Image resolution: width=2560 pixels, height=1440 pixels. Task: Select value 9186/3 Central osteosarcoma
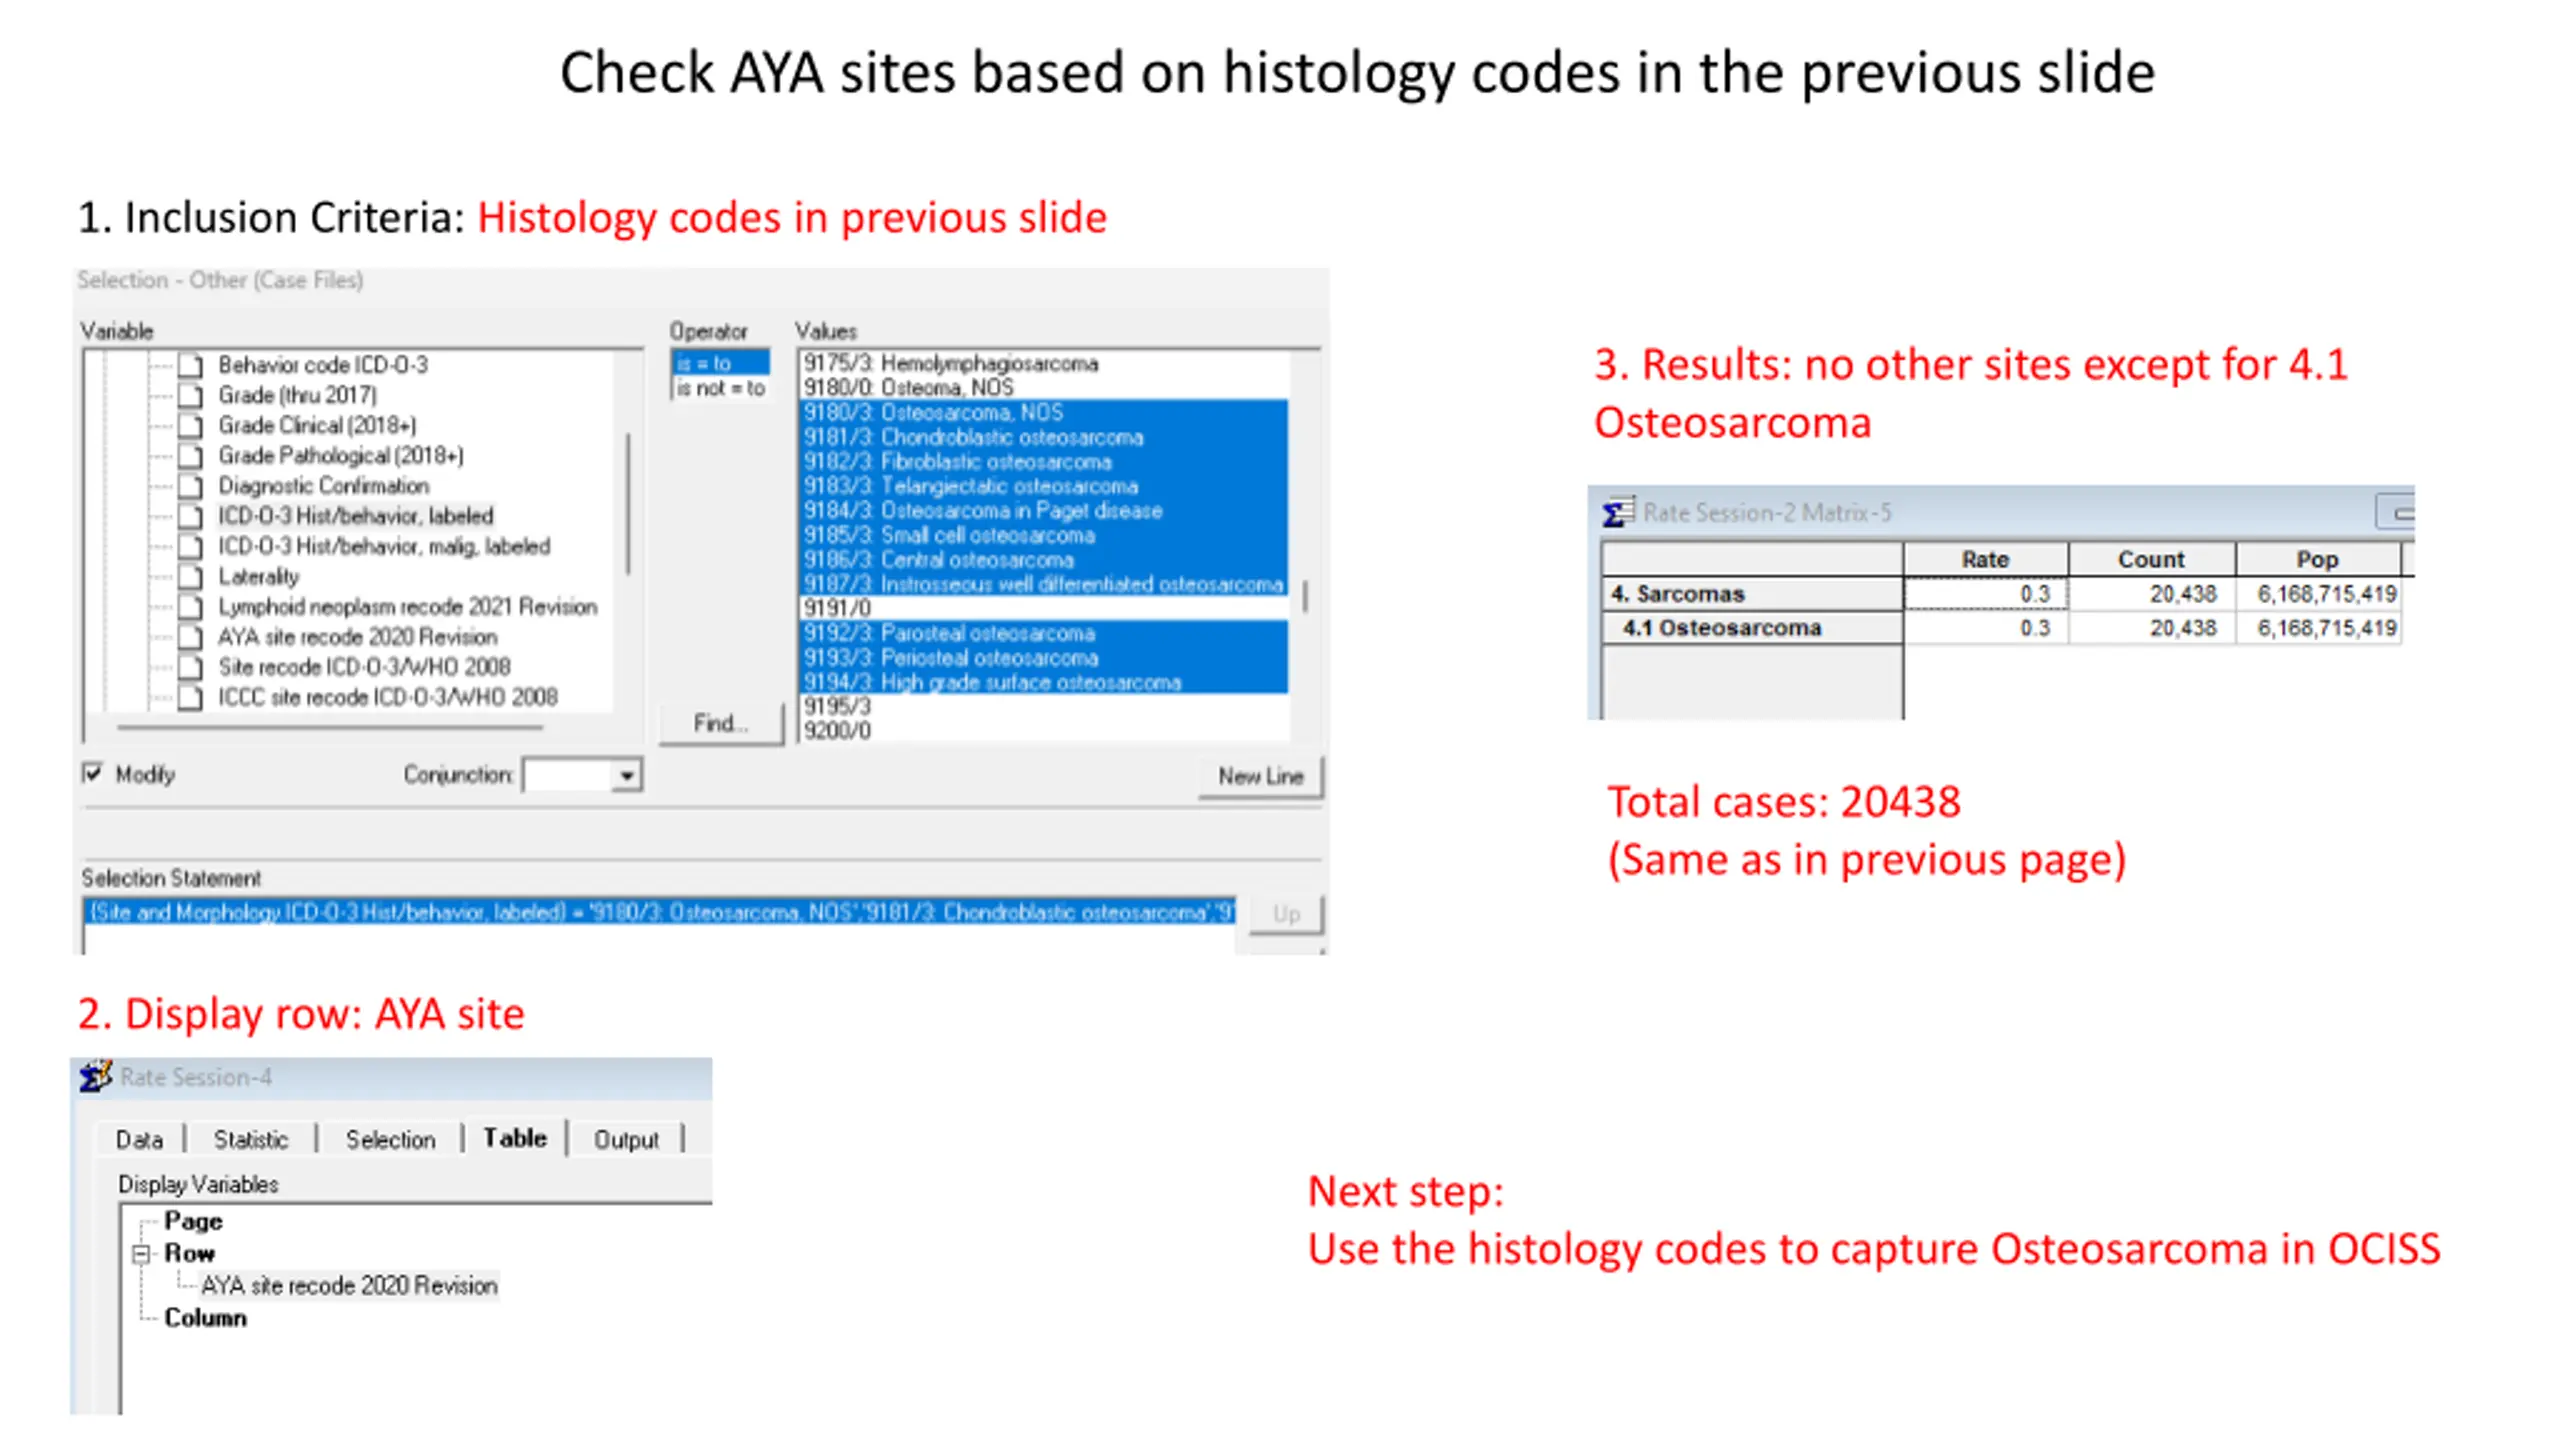click(1043, 559)
